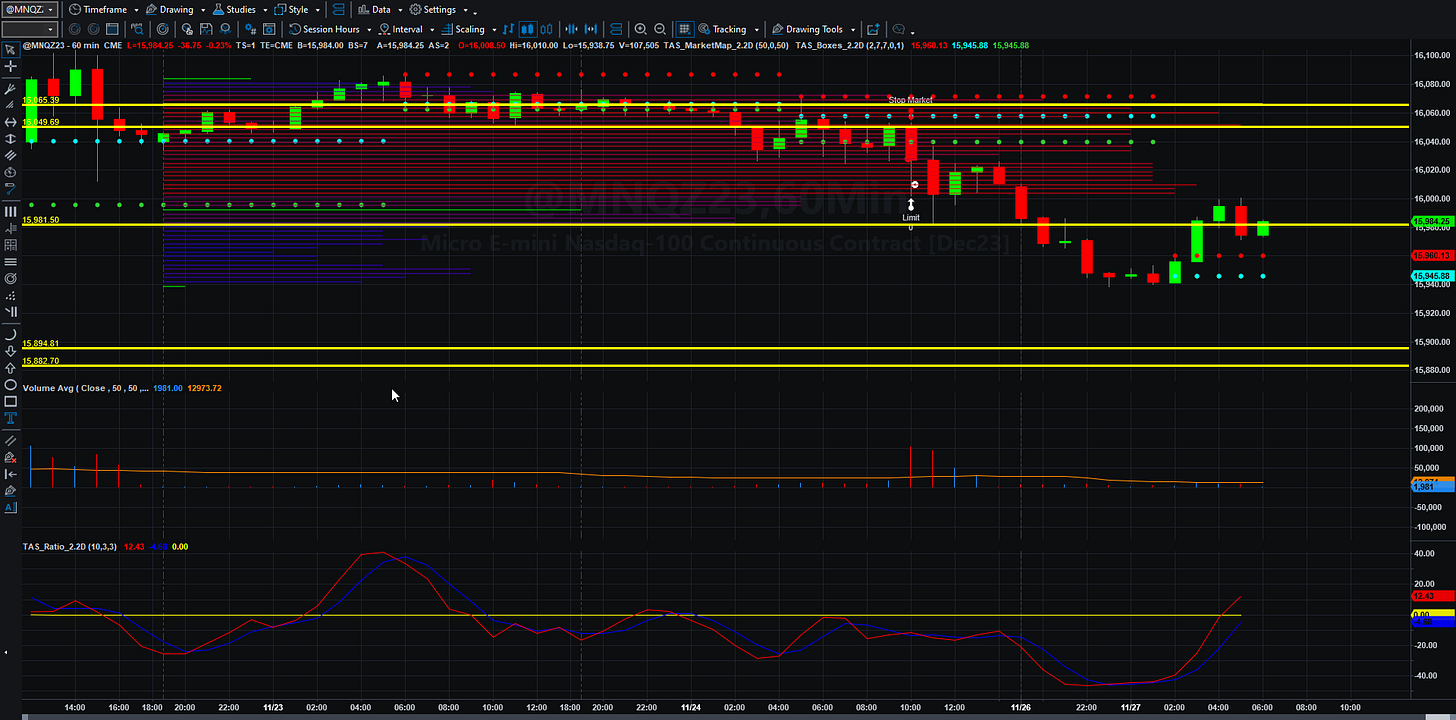The width and height of the screenshot is (1456, 720).
Task: Zoom in on the chart with the magnifier plus icon
Action: tap(640, 29)
